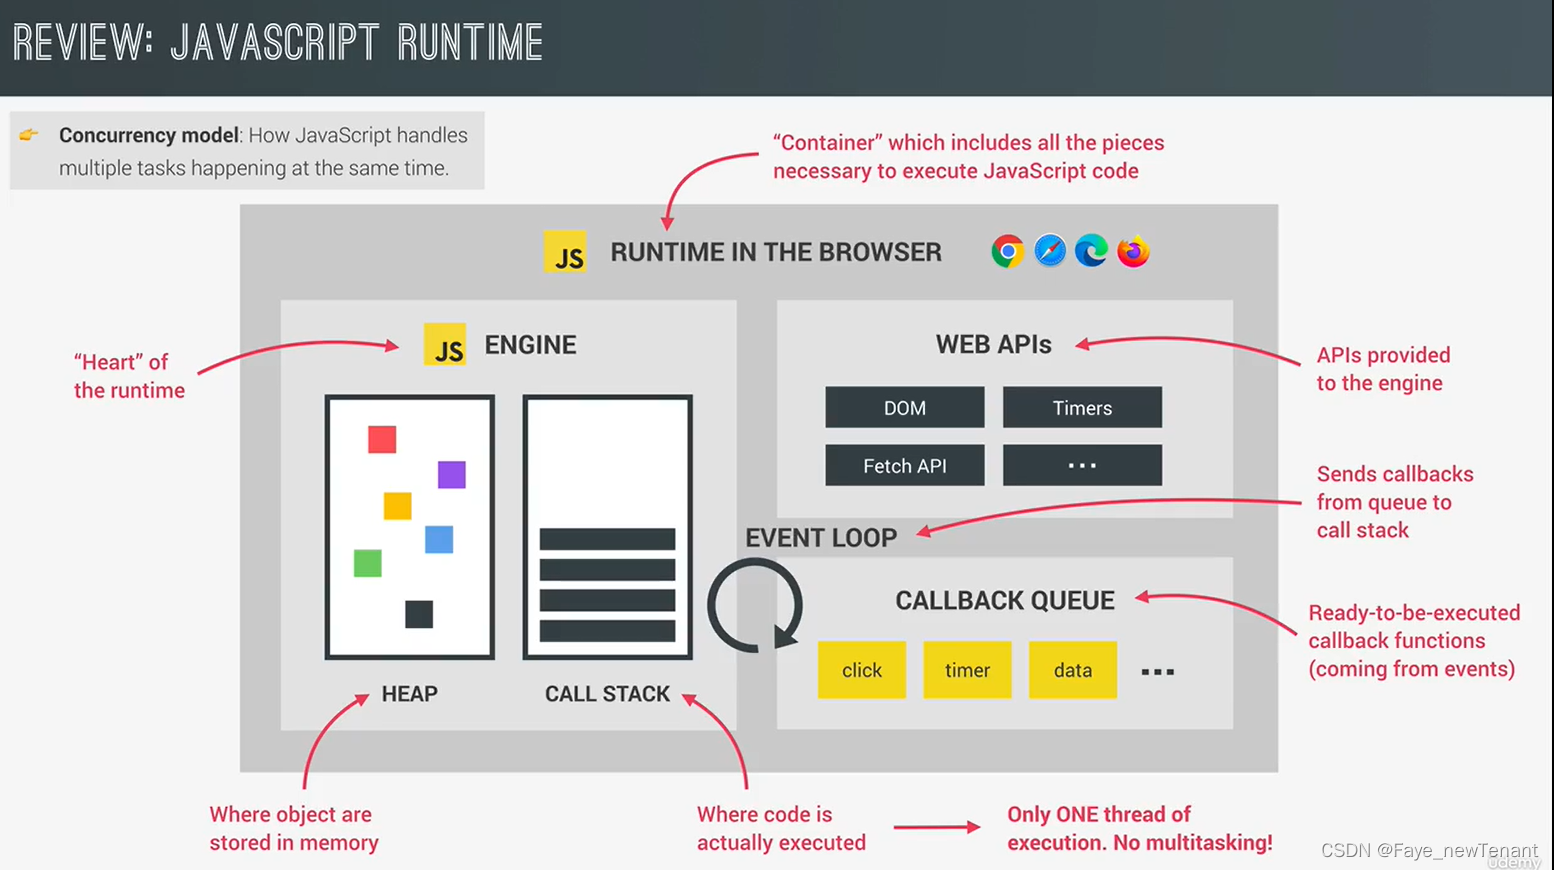This screenshot has width=1554, height=870.
Task: Click the Runtime in the Browser heading
Action: coord(776,252)
